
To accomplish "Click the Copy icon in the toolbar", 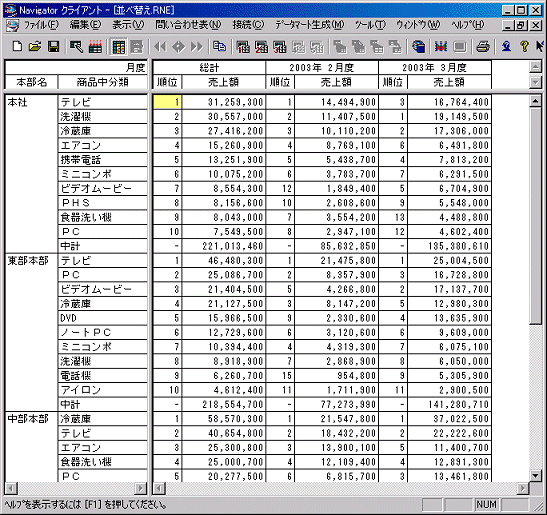I will (x=219, y=46).
